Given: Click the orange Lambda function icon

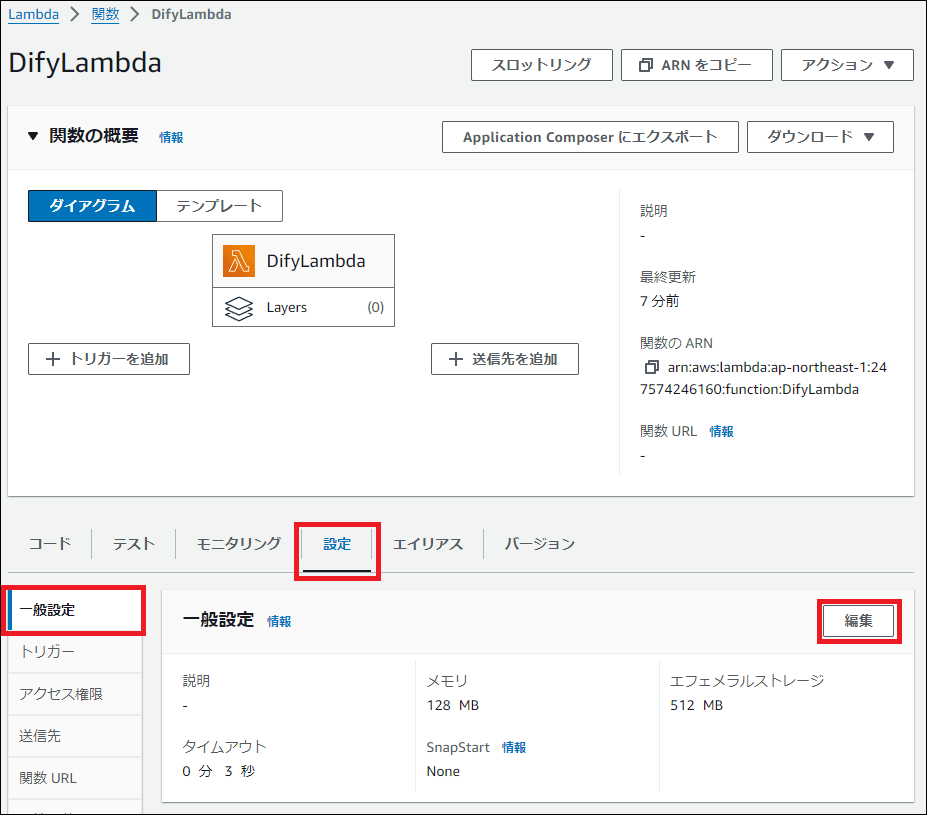Looking at the screenshot, I should (240, 261).
